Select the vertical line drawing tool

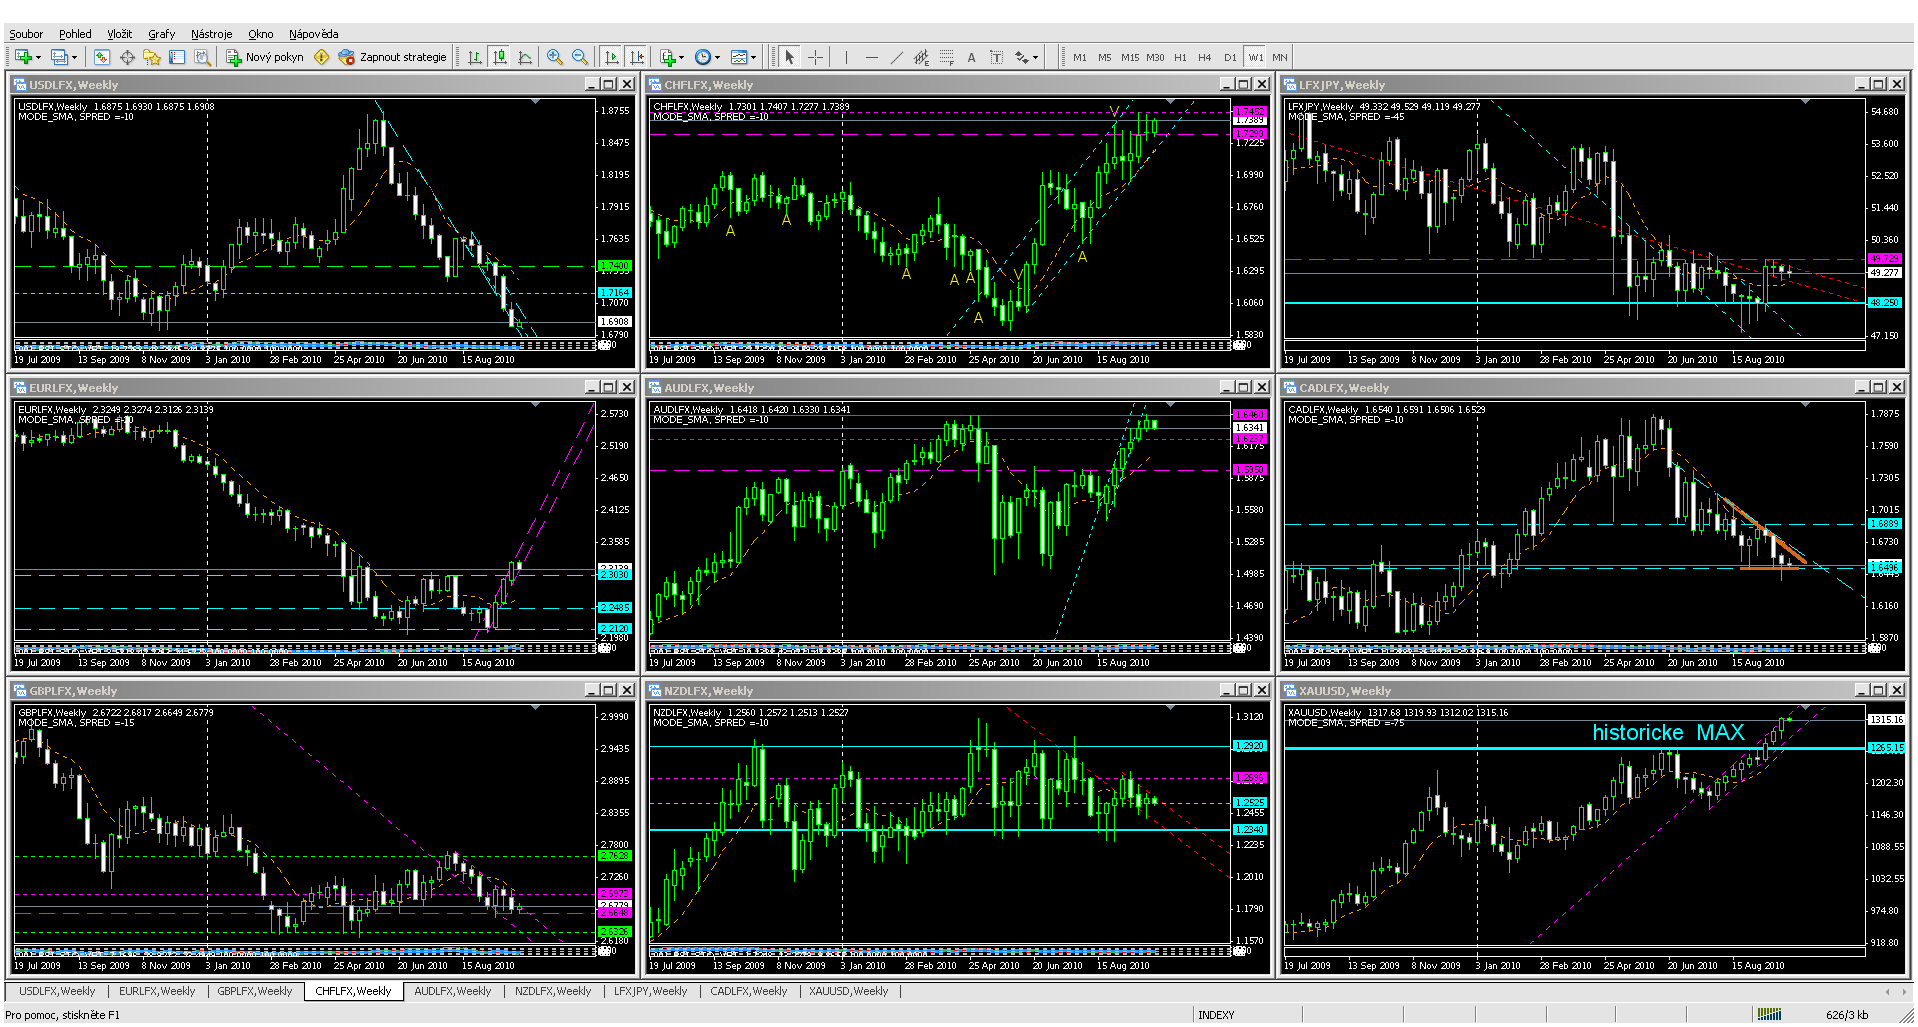846,57
